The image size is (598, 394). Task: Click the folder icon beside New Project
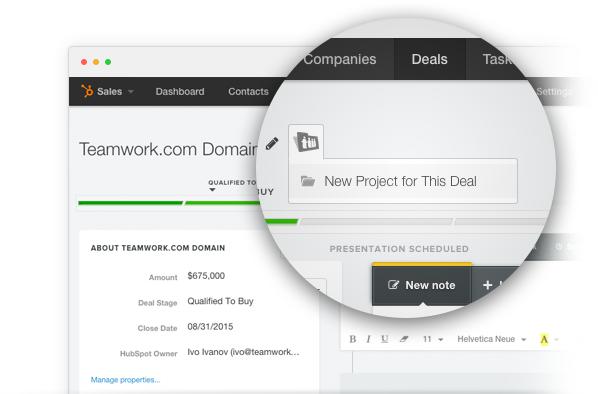click(x=308, y=181)
